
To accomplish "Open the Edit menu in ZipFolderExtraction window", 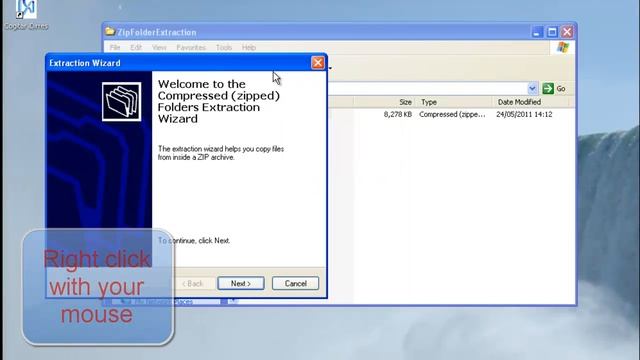I will (x=136, y=47).
